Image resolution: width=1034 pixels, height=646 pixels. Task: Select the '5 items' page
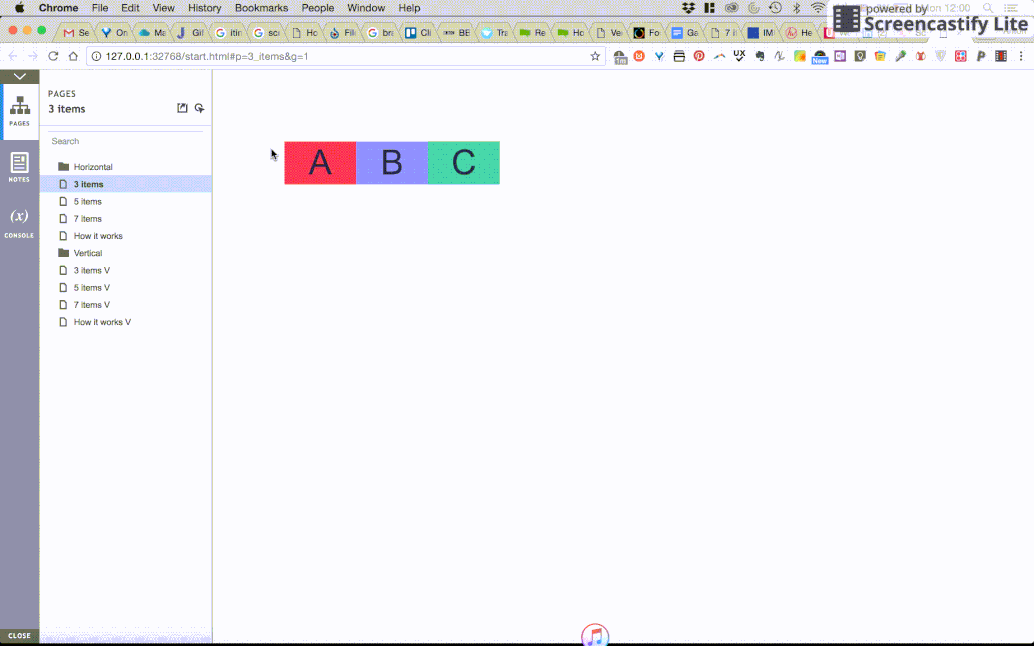pyautogui.click(x=87, y=201)
